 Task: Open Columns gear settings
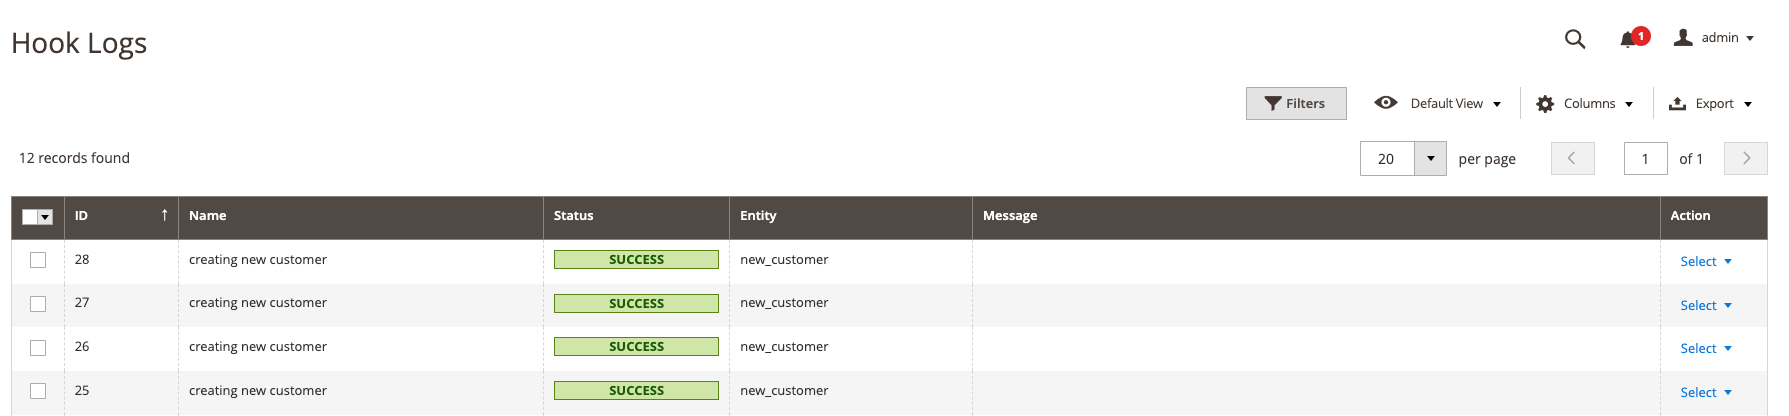(x=1545, y=104)
